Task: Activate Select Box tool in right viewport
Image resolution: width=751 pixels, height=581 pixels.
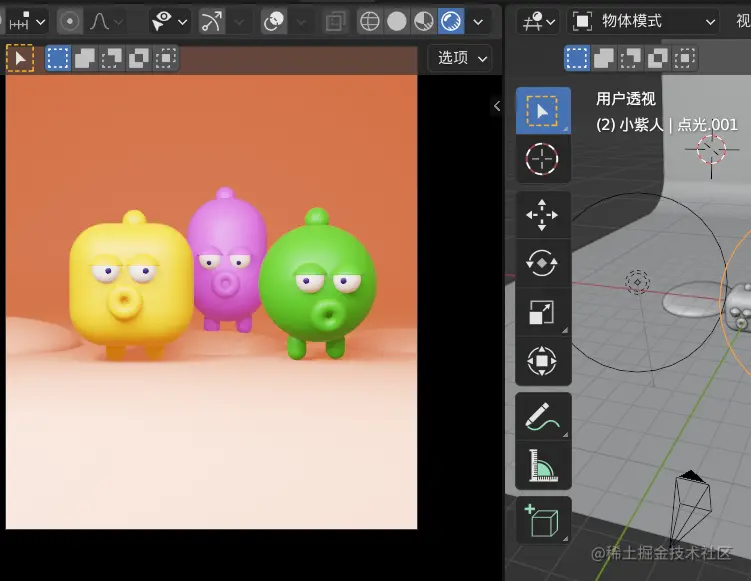Action: point(542,110)
